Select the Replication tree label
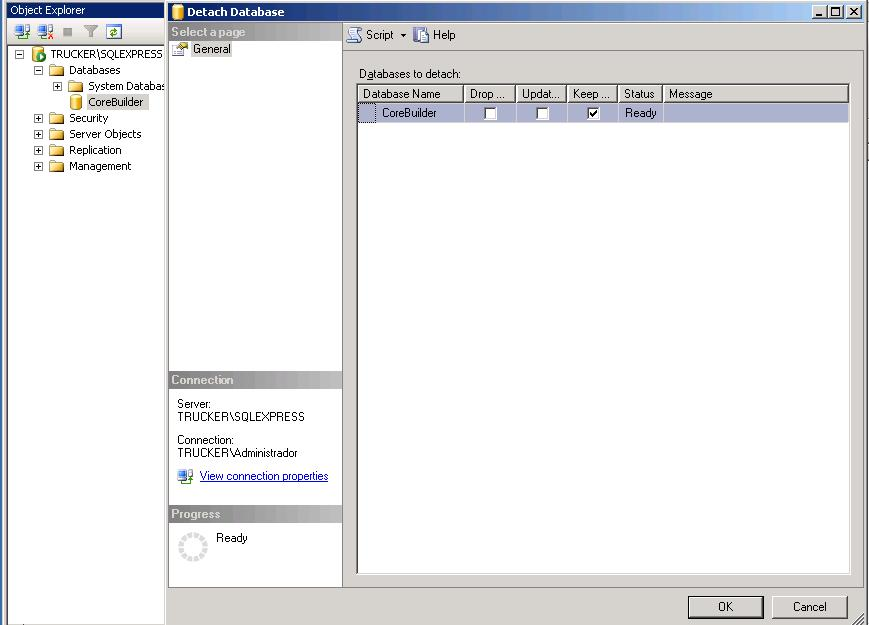 [95, 151]
